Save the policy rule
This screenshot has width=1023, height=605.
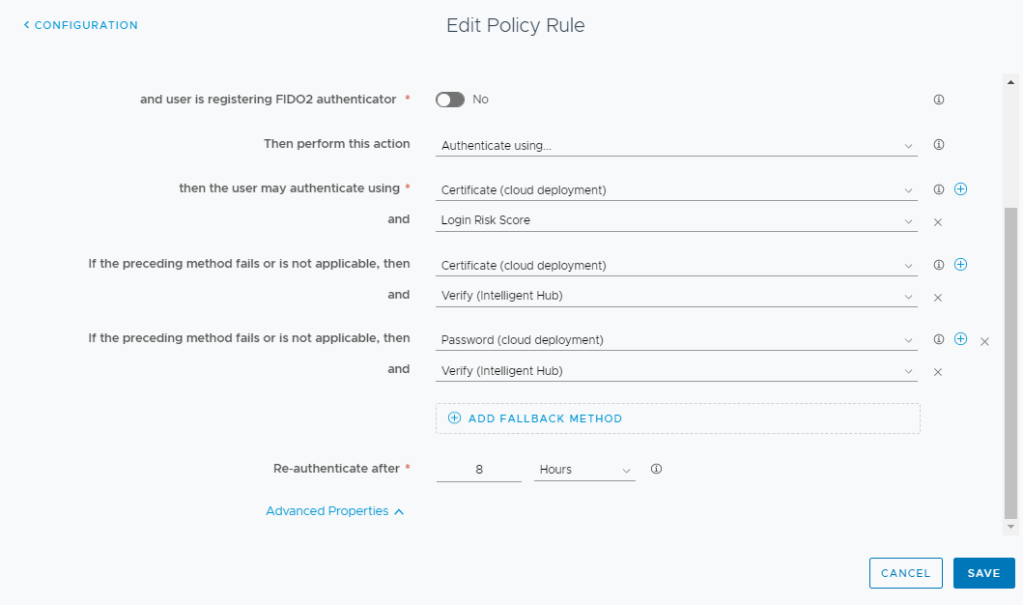(983, 573)
